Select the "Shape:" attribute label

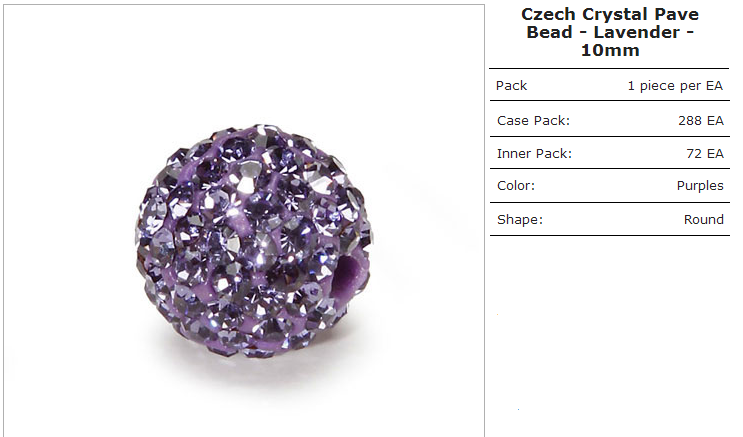pyautogui.click(x=519, y=219)
